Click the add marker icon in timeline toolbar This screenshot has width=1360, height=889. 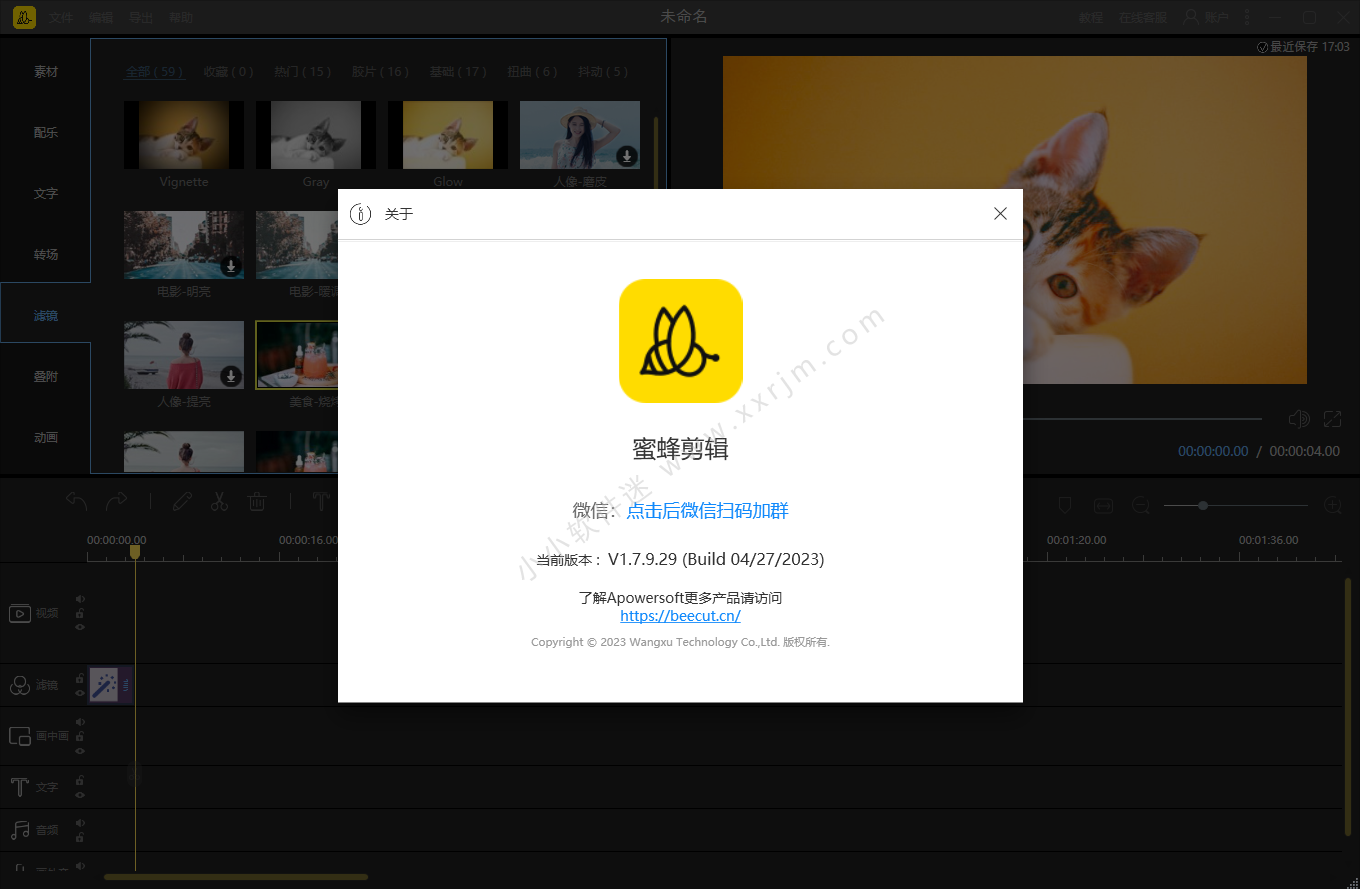1065,506
